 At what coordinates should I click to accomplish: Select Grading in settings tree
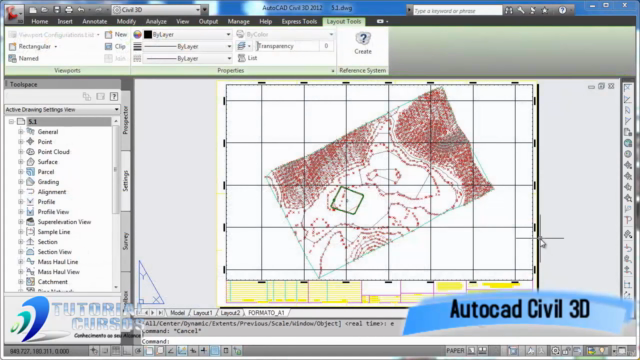click(48, 182)
